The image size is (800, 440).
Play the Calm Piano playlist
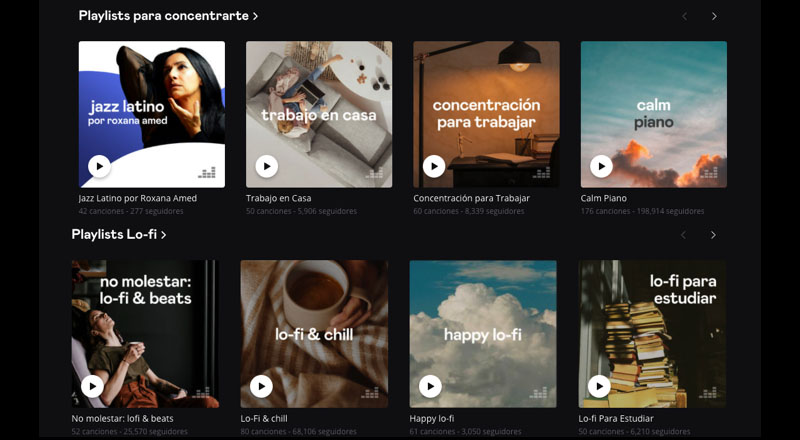click(601, 166)
